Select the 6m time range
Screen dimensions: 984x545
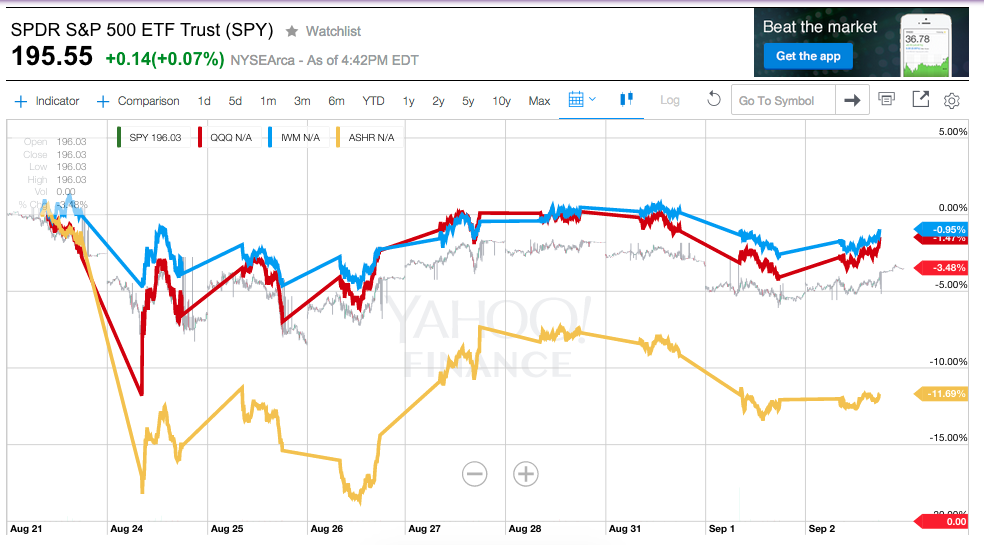coord(336,101)
